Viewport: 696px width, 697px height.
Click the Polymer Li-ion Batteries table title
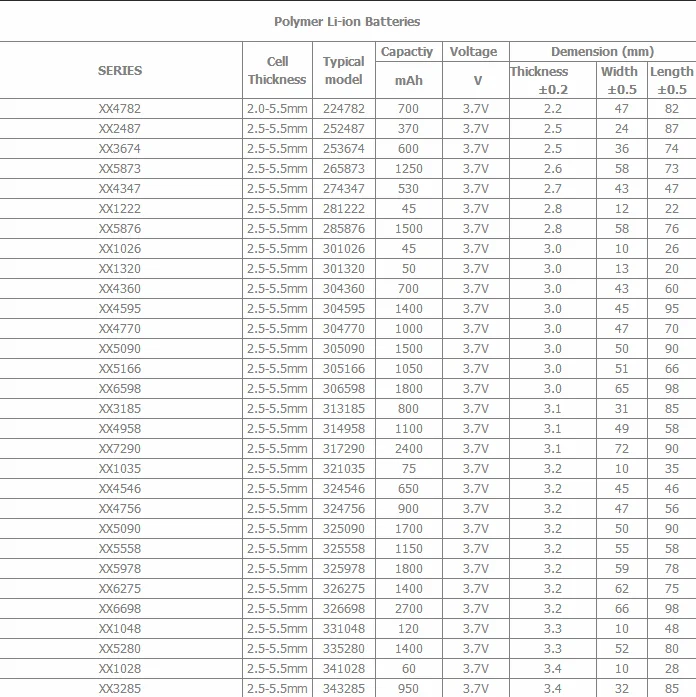tap(347, 21)
